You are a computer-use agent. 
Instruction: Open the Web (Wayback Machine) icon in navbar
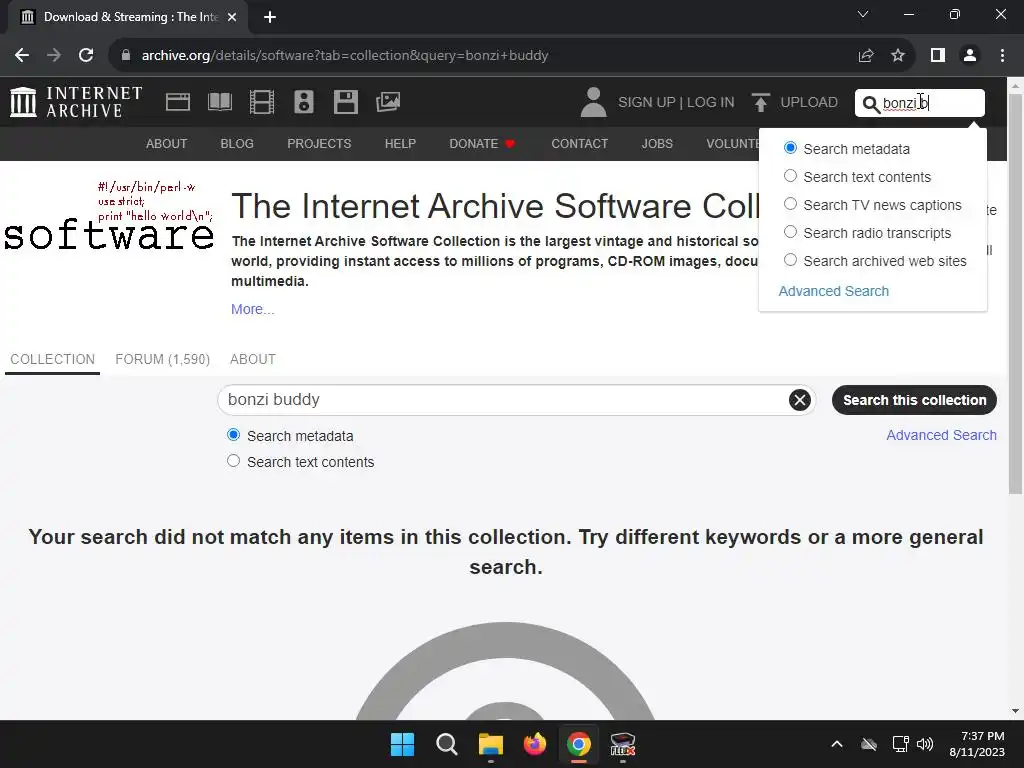tap(178, 103)
